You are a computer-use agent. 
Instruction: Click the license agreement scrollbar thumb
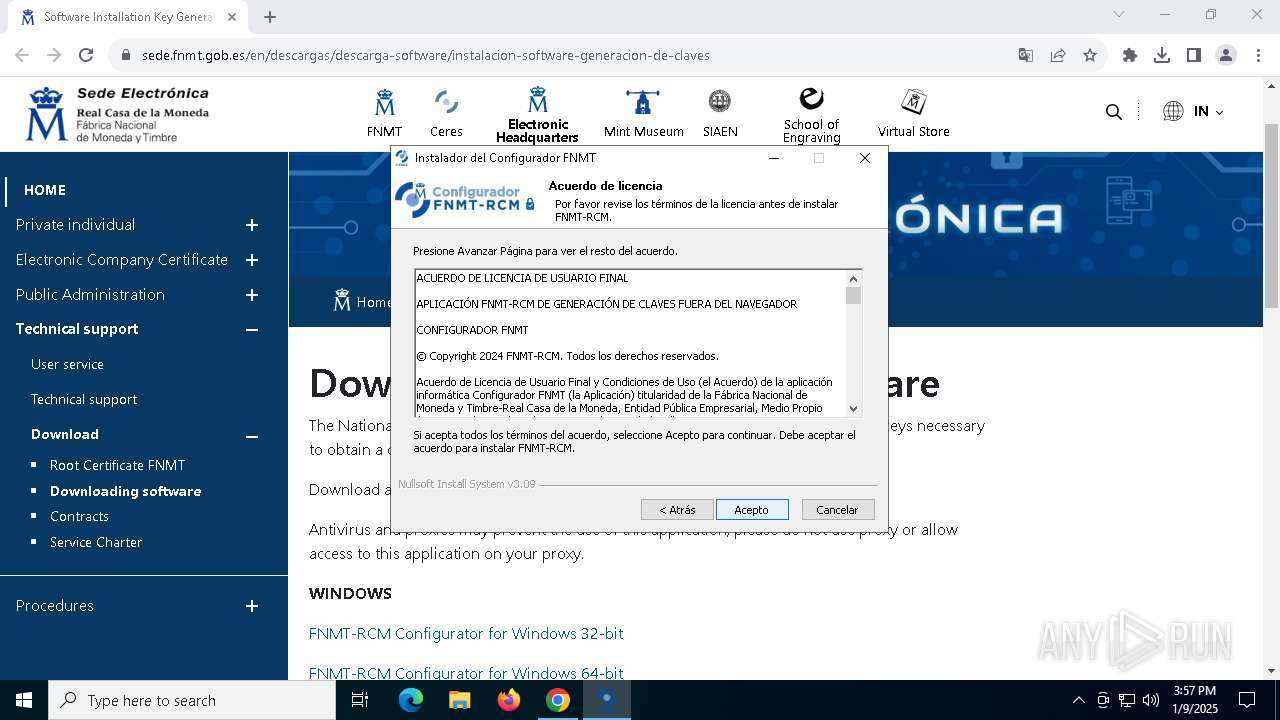pos(853,296)
